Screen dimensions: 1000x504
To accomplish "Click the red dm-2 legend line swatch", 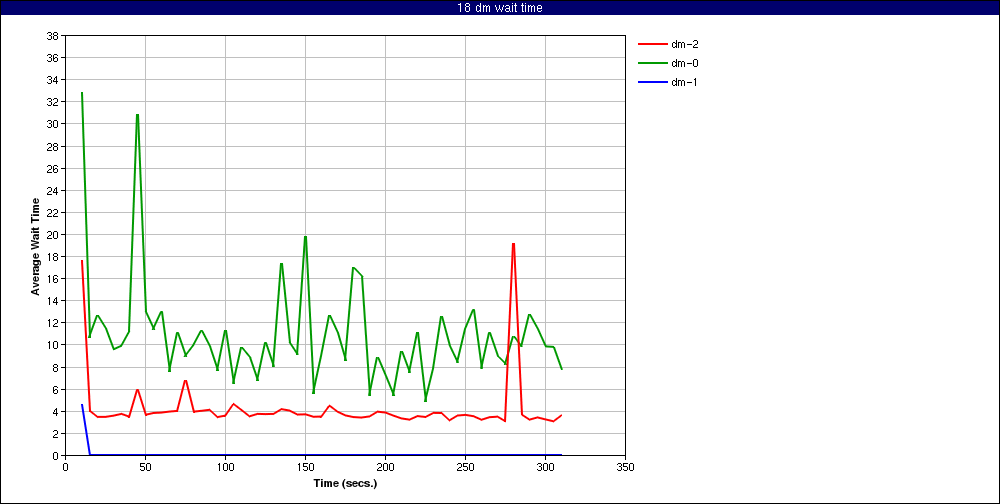I will pos(651,44).
